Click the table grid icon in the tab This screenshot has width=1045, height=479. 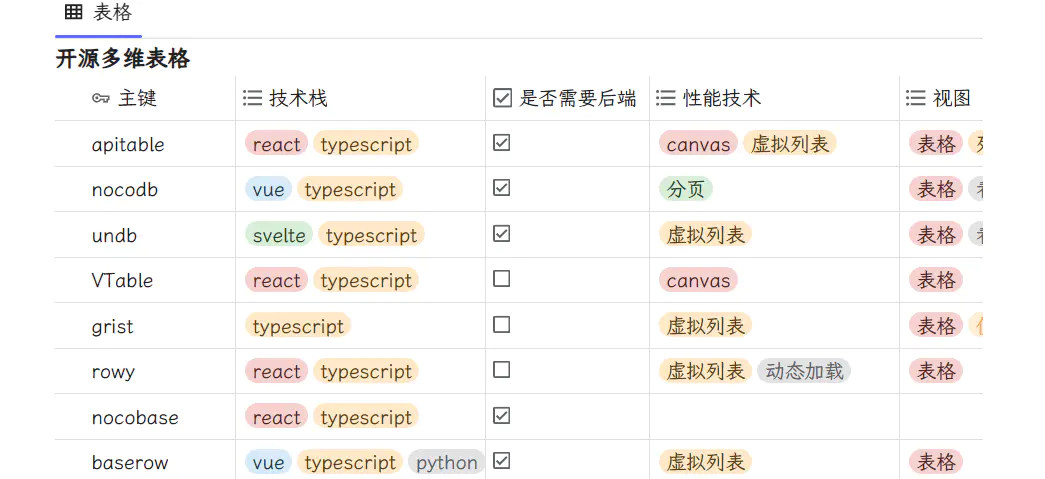click(73, 13)
